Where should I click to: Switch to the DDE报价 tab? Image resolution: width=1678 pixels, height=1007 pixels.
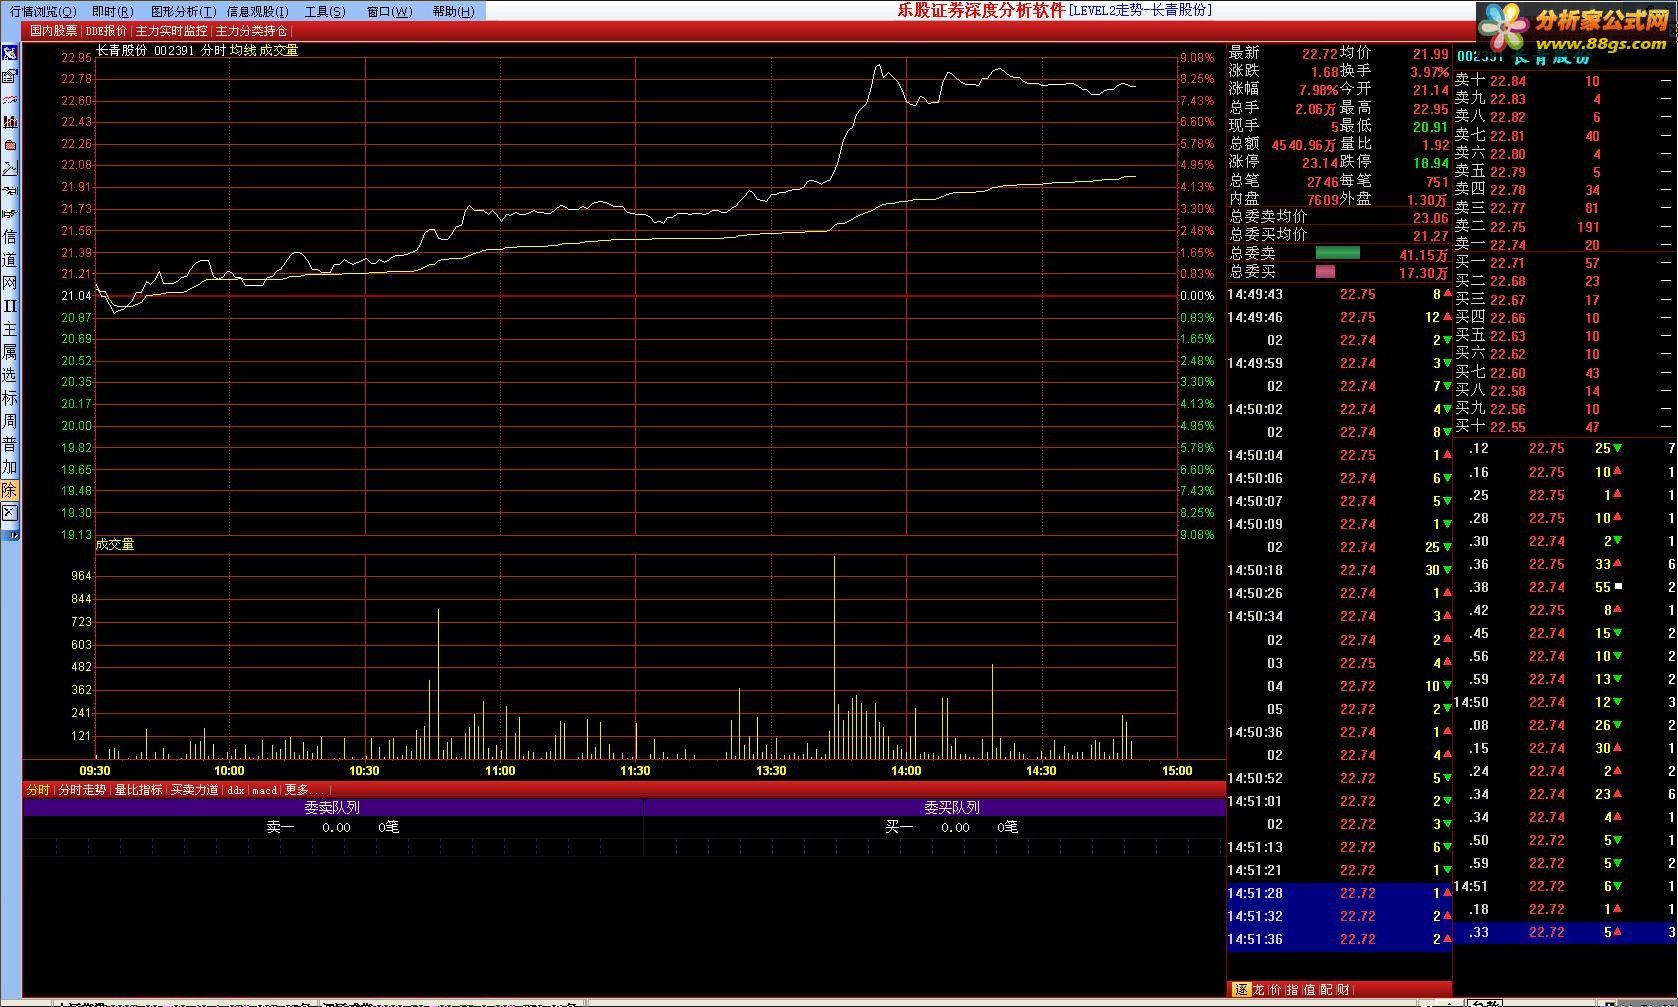(106, 31)
